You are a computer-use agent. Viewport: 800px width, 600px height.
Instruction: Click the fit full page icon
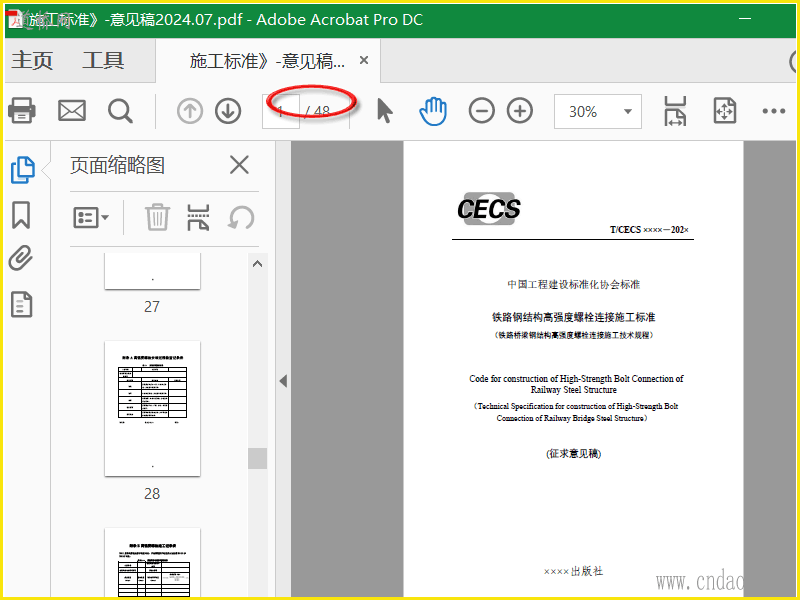(x=724, y=111)
